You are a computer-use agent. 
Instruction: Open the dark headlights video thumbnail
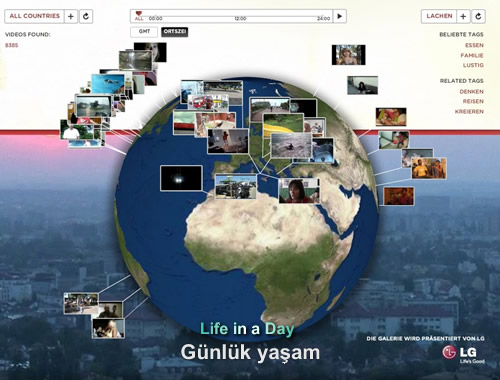click(181, 178)
